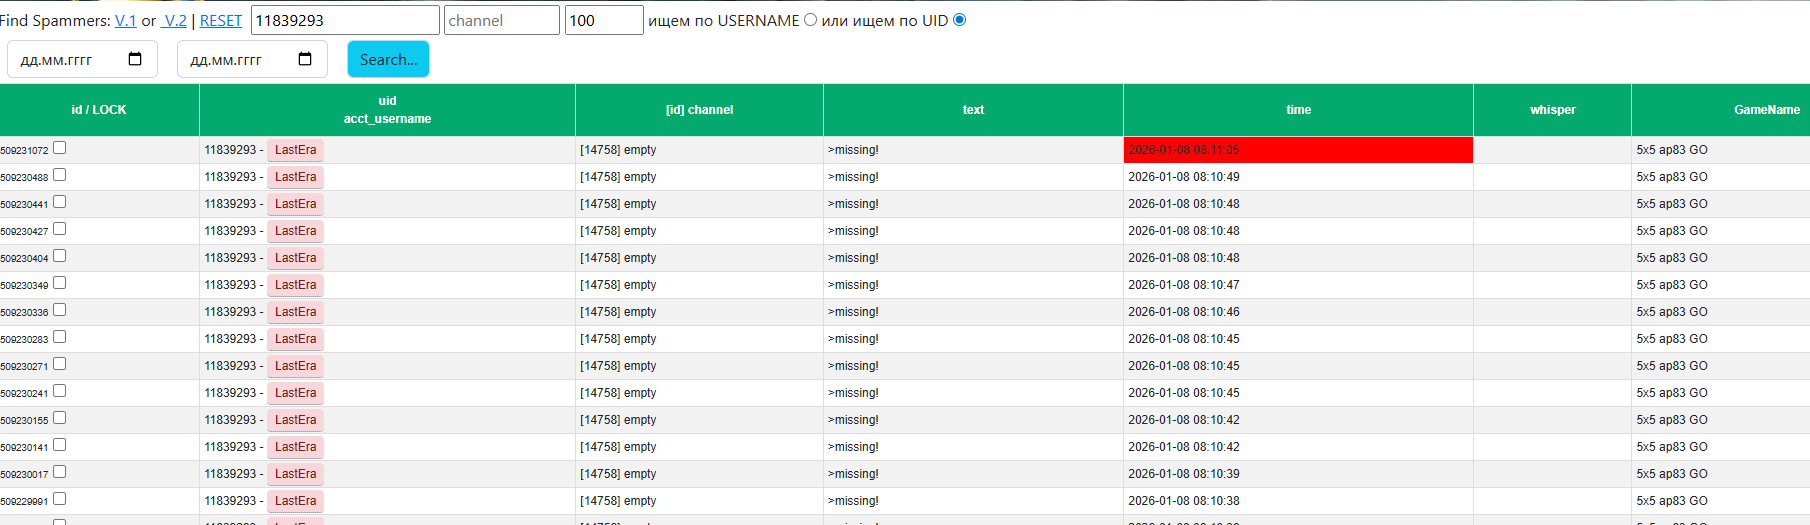Image resolution: width=1810 pixels, height=525 pixels.
Task: Click the id / LOCK column header
Action: point(99,110)
